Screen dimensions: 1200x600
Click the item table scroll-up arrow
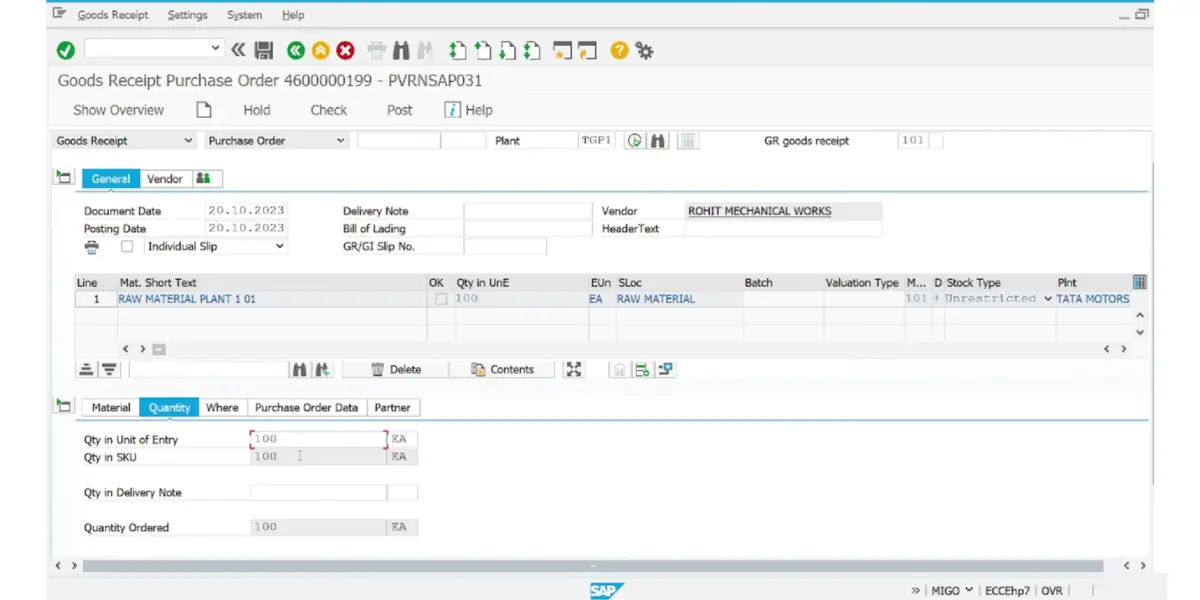1140,315
